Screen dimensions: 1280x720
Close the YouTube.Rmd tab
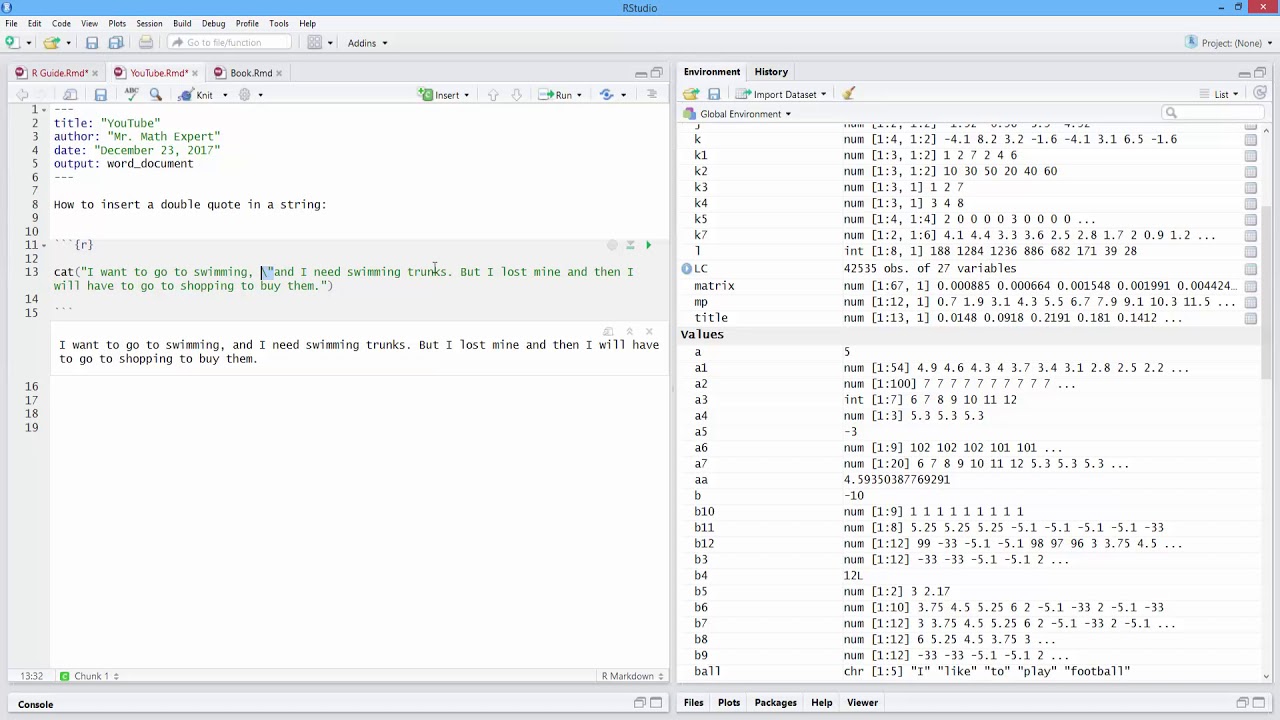[x=194, y=73]
